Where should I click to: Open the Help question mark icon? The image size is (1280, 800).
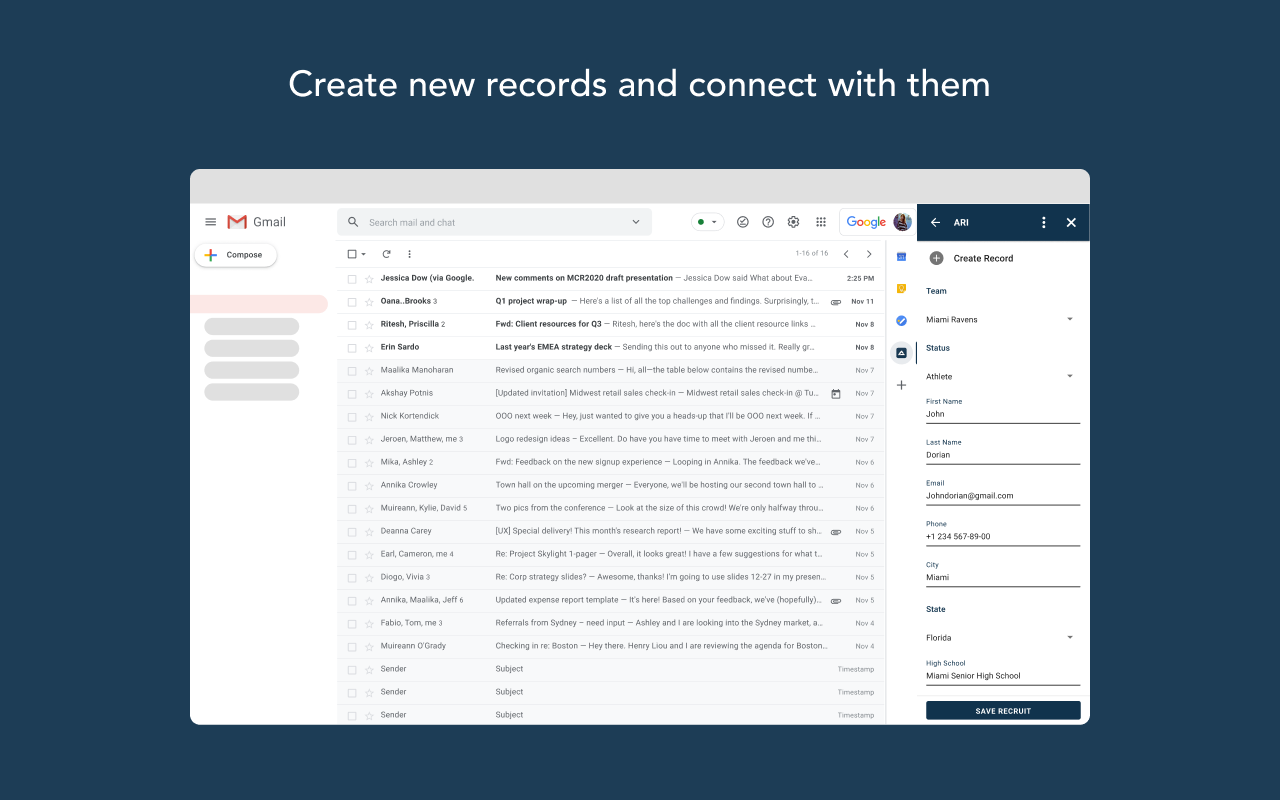pyautogui.click(x=768, y=222)
